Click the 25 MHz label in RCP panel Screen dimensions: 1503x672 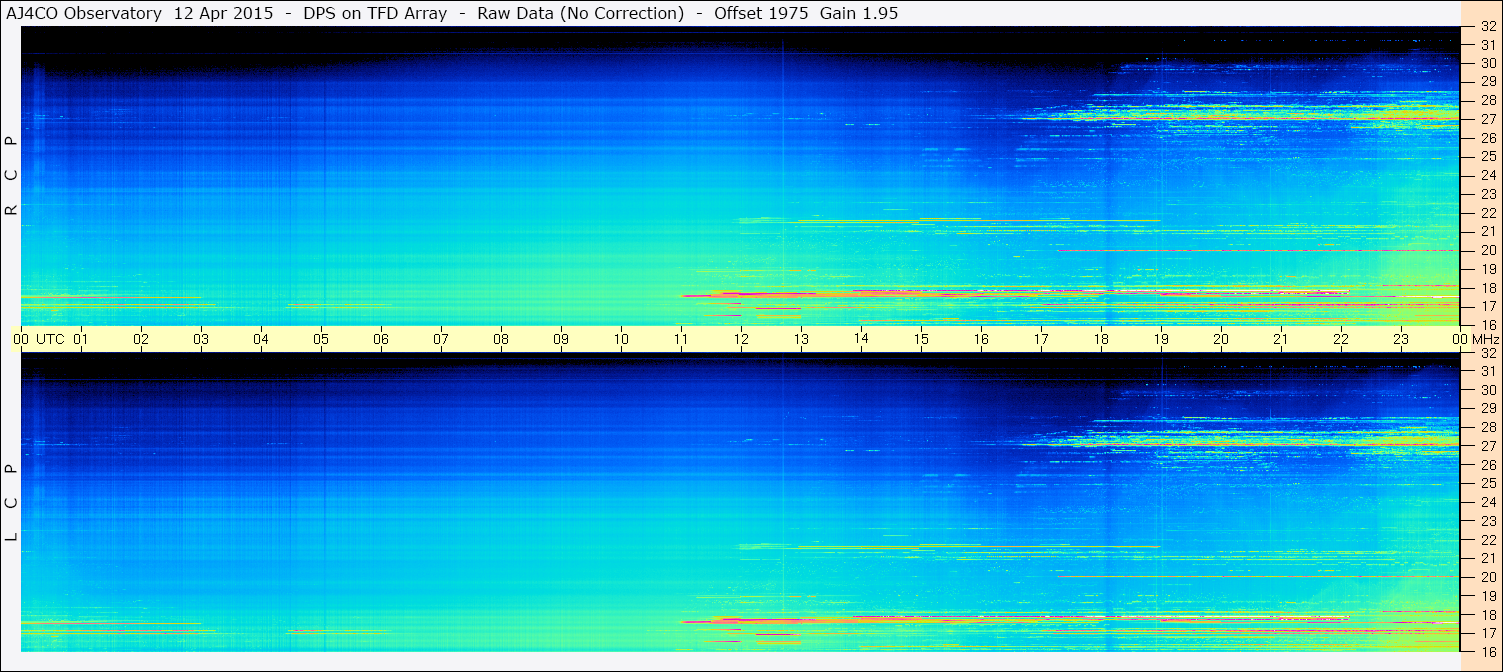point(1487,156)
